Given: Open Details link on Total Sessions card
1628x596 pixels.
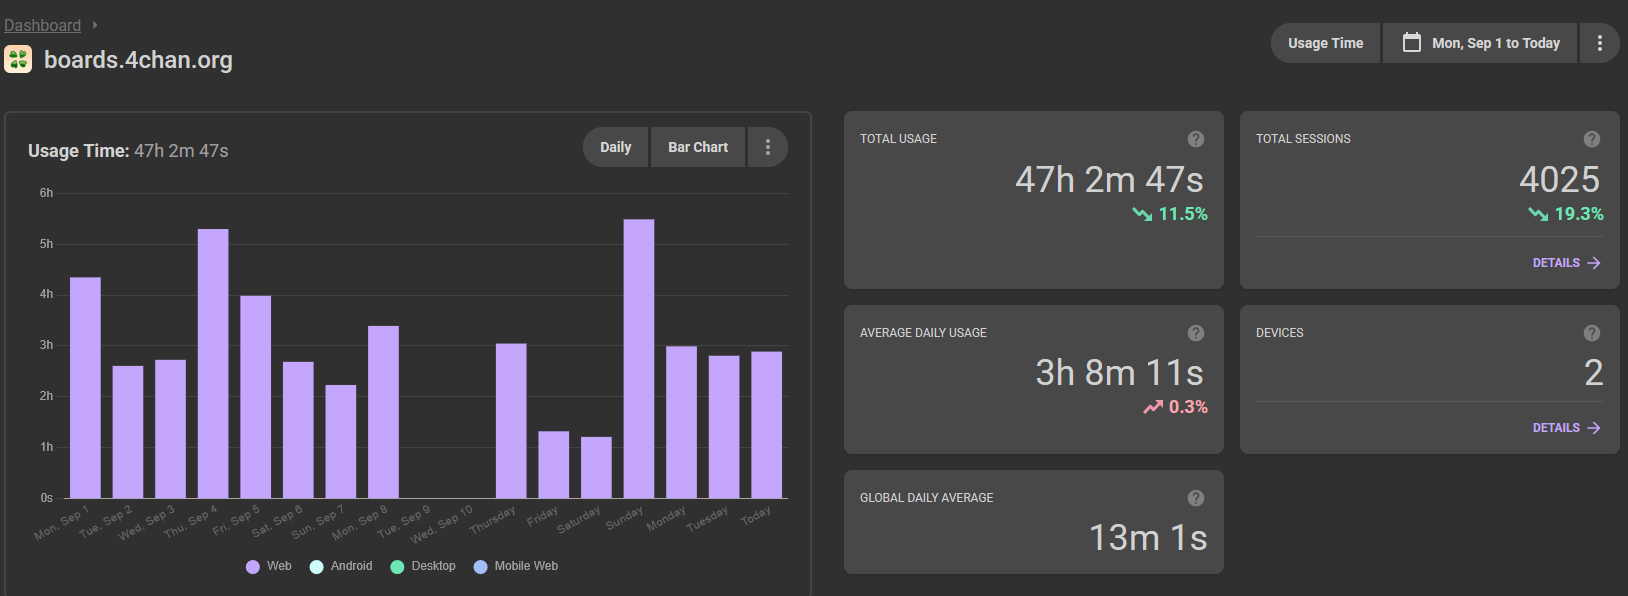Looking at the screenshot, I should point(1566,263).
